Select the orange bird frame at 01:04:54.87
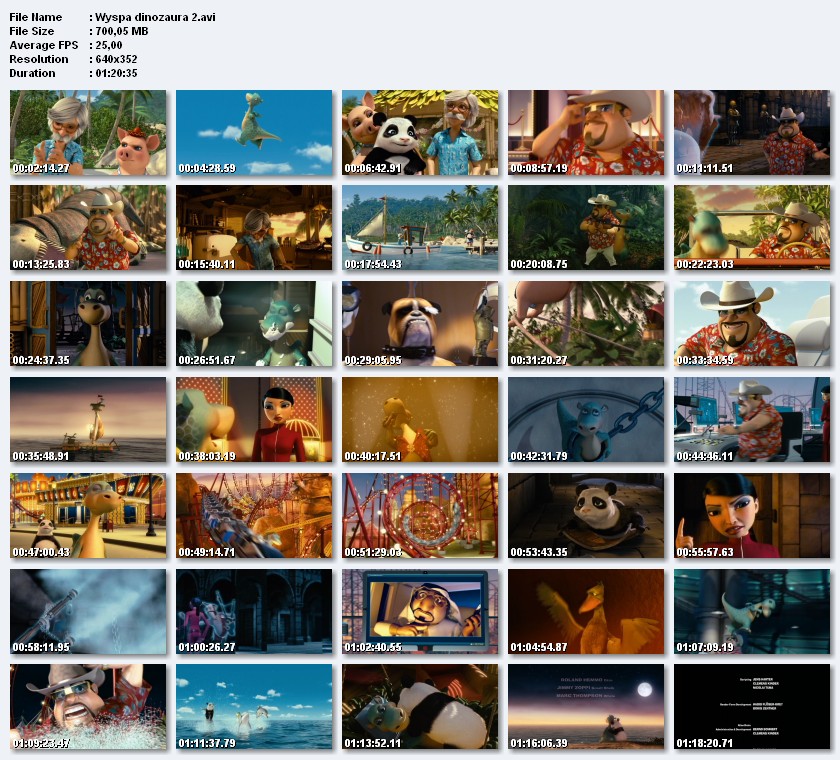The height and width of the screenshot is (760, 840). (586, 611)
